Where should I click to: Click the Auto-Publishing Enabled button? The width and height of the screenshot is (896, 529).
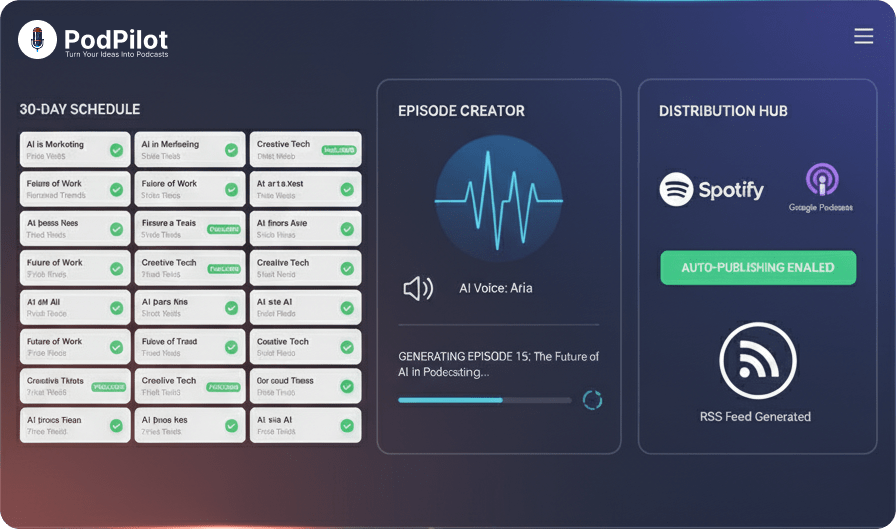[x=757, y=268]
